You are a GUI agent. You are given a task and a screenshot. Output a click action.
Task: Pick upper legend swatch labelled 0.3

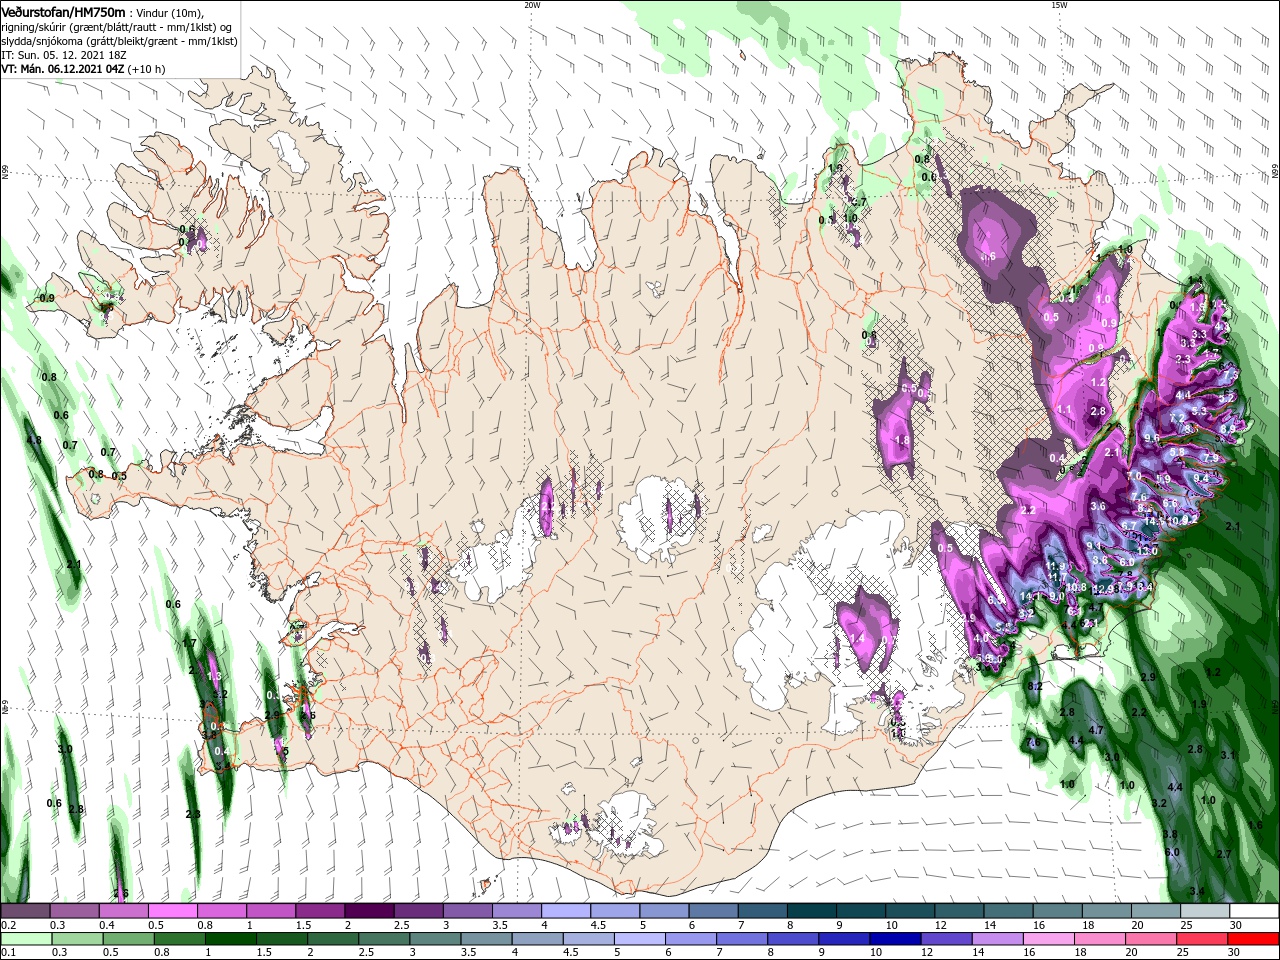74,911
